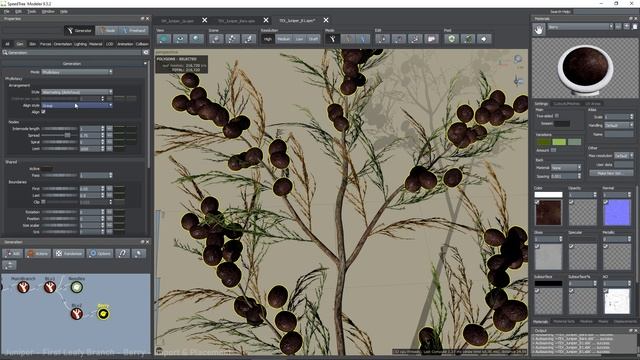Switch to Freehand mode in Properties panel
The image size is (640, 360).
(x=133, y=30)
